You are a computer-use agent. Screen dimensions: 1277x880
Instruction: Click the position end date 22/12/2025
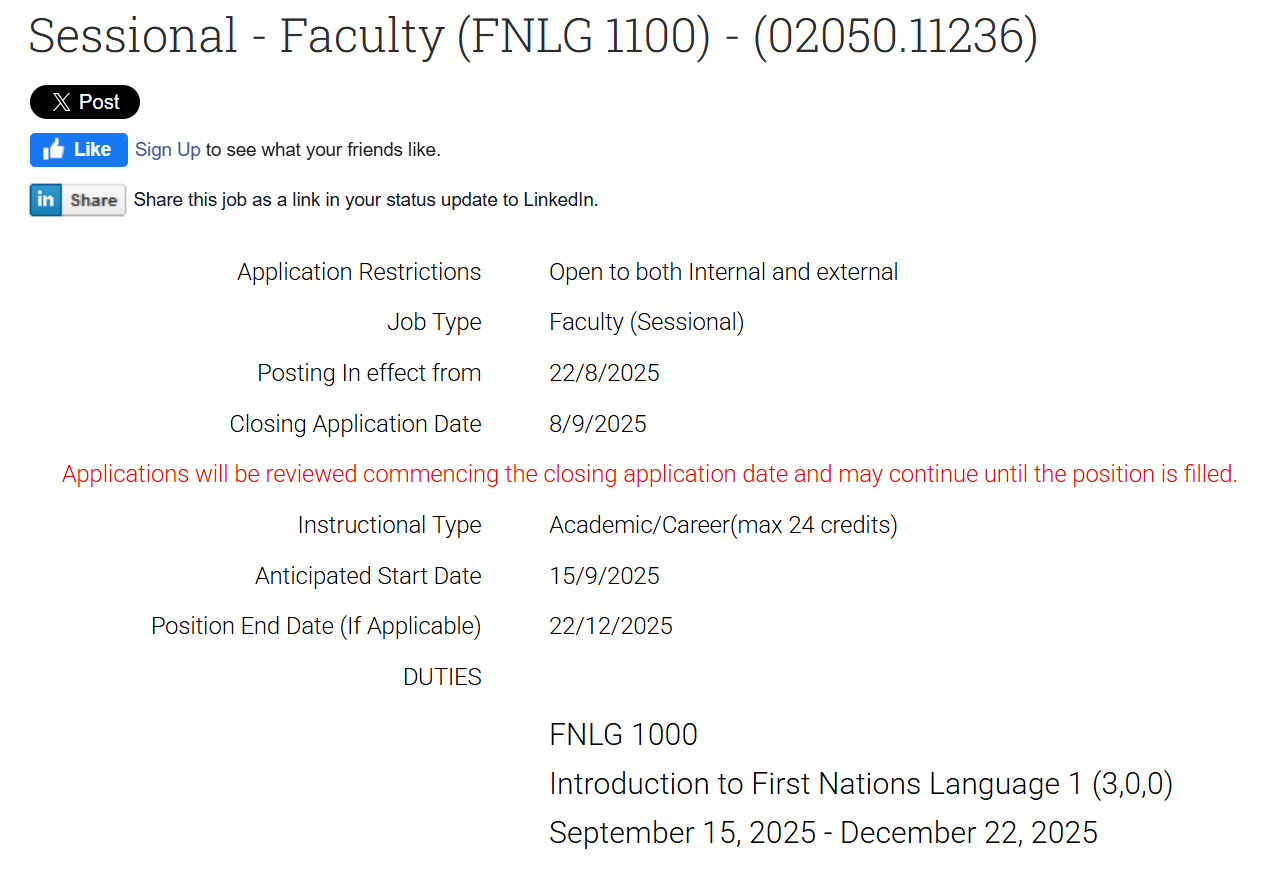(x=611, y=626)
